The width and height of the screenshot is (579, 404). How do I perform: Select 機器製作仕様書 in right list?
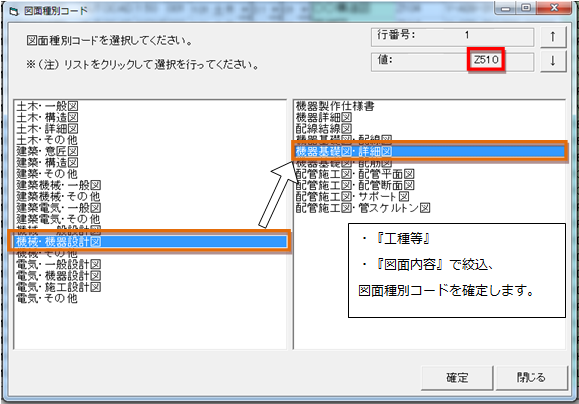(335, 106)
